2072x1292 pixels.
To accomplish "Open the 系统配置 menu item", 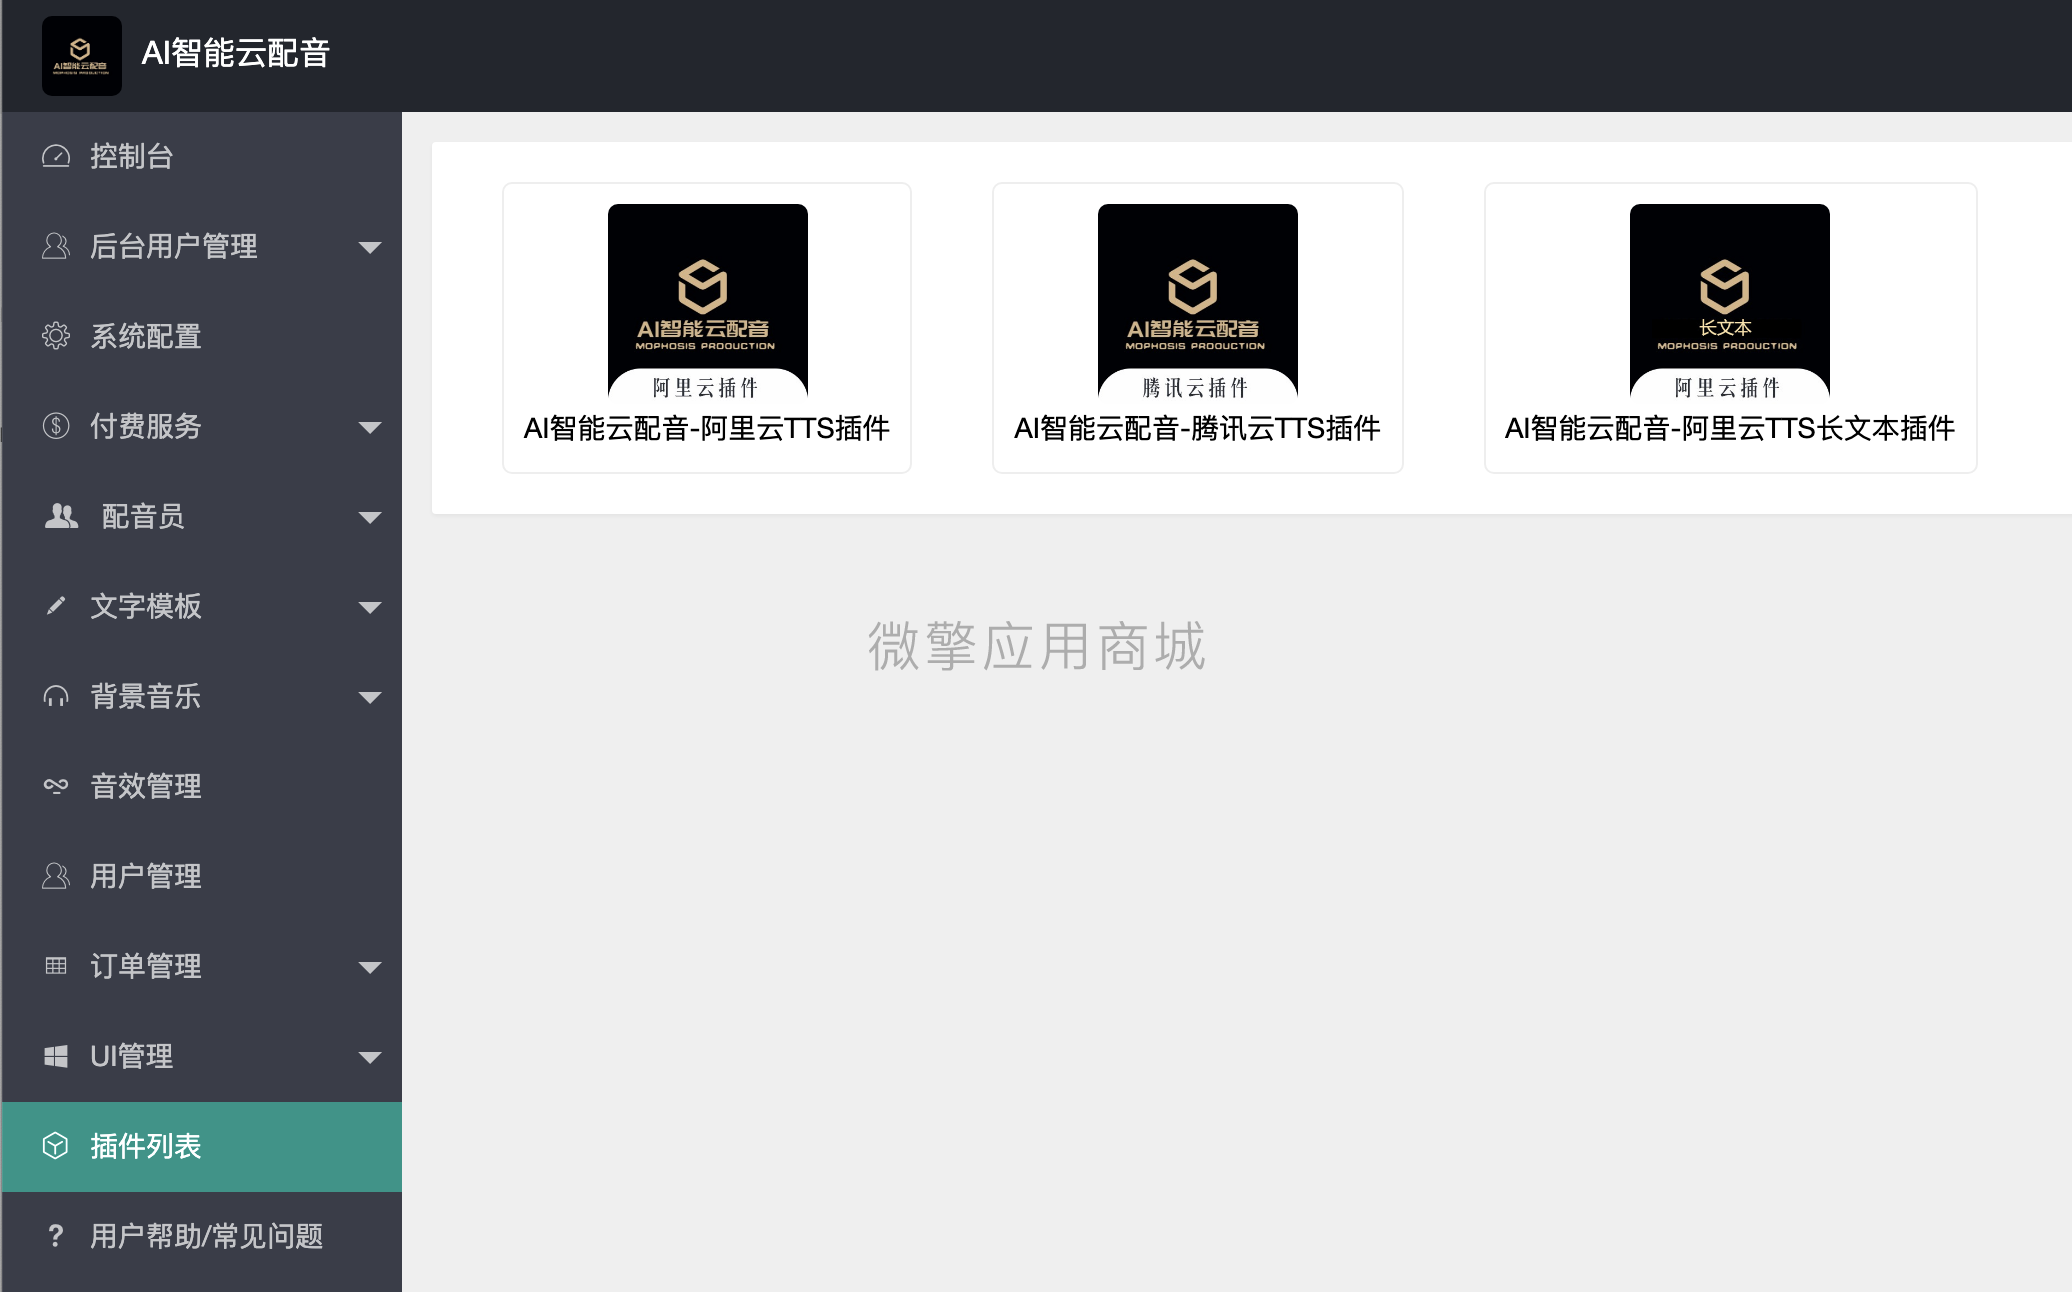I will 202,336.
